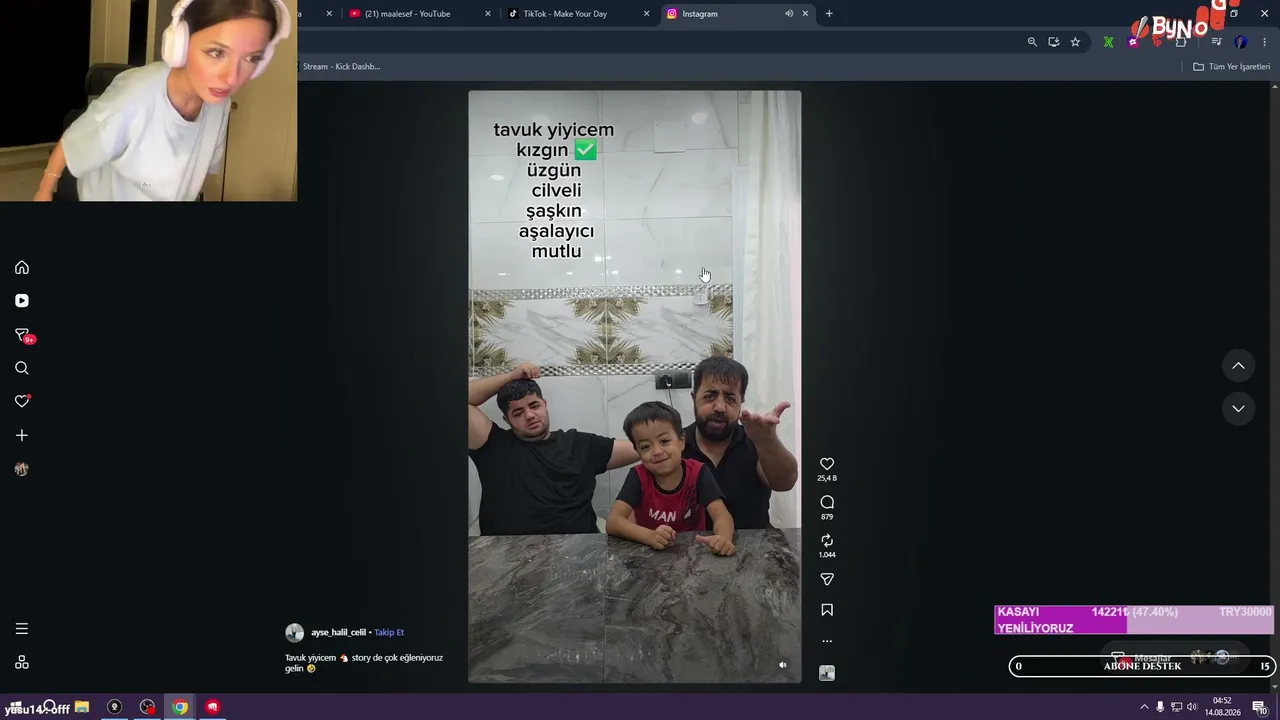Open the red fist app in taskbar

pyautogui.click(x=212, y=707)
